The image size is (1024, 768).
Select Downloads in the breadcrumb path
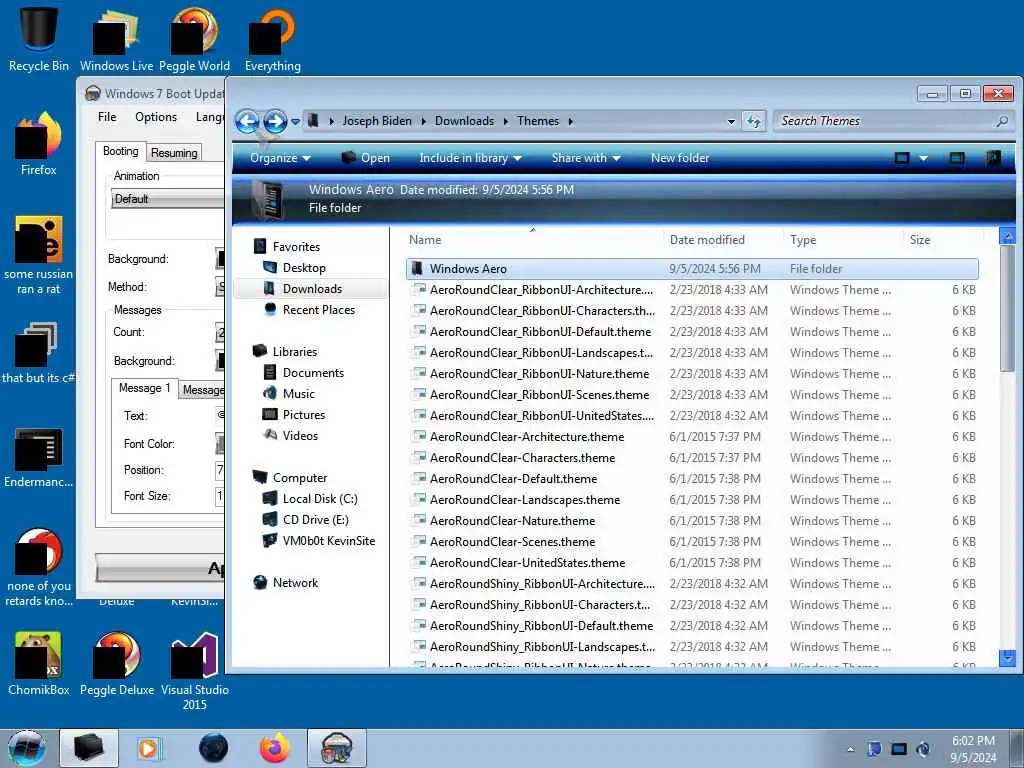point(464,121)
